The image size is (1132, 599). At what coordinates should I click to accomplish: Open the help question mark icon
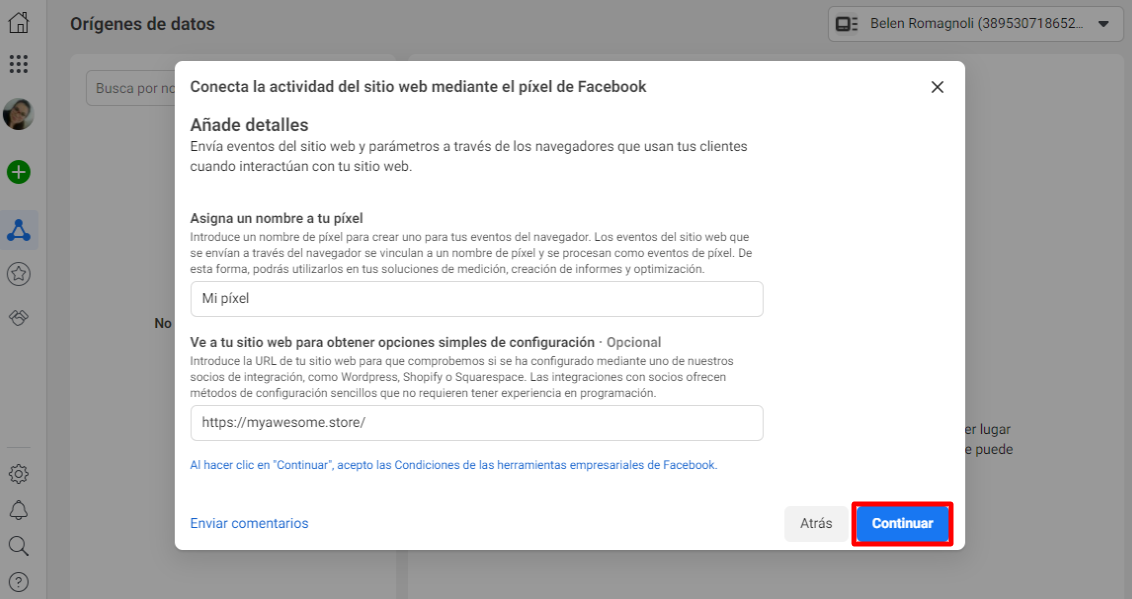point(19,582)
